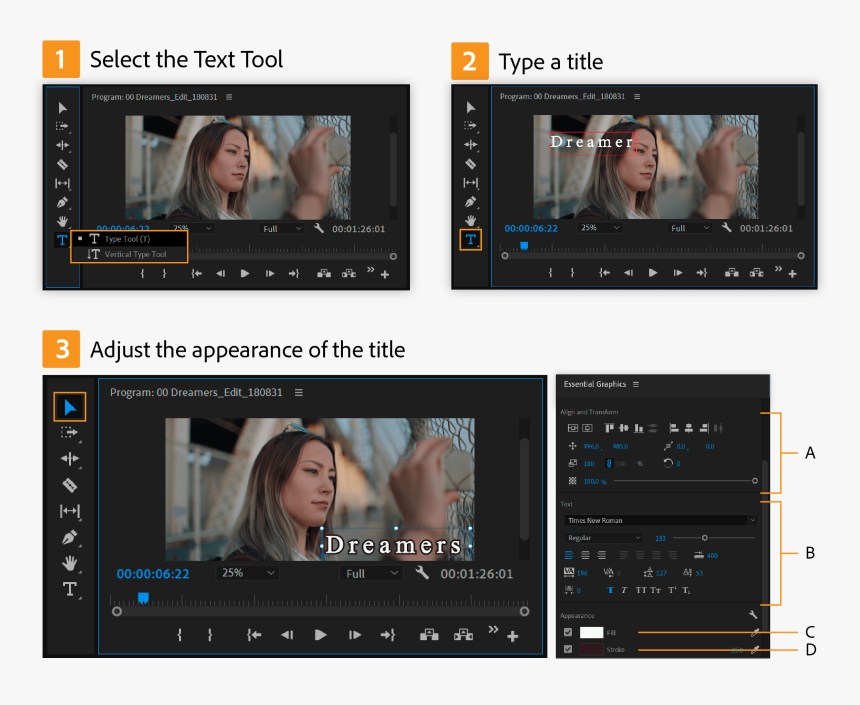Image resolution: width=860 pixels, height=705 pixels.
Task: Click Stroke color swatch in Appearance
Action: 591,649
